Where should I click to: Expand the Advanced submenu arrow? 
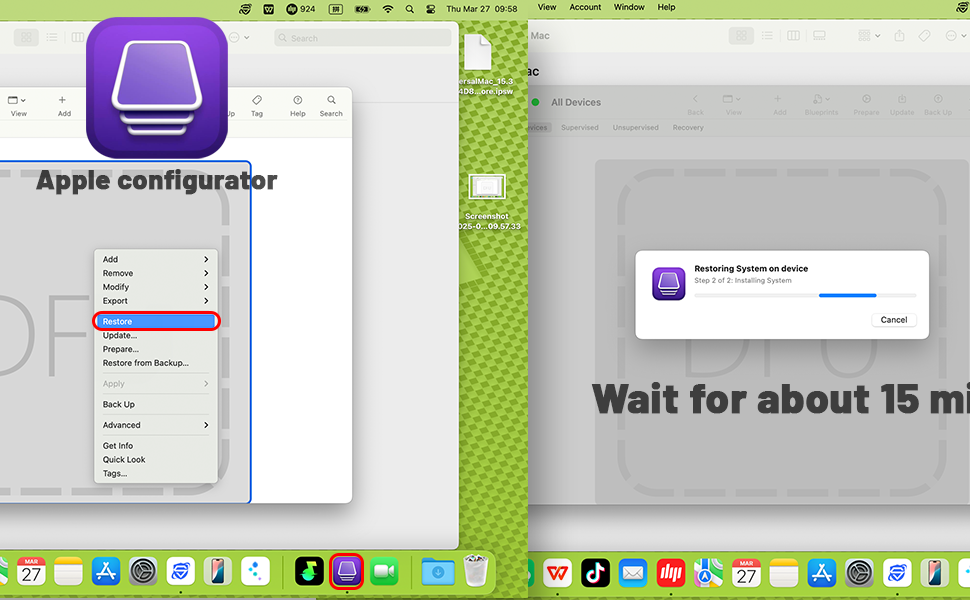(206, 425)
